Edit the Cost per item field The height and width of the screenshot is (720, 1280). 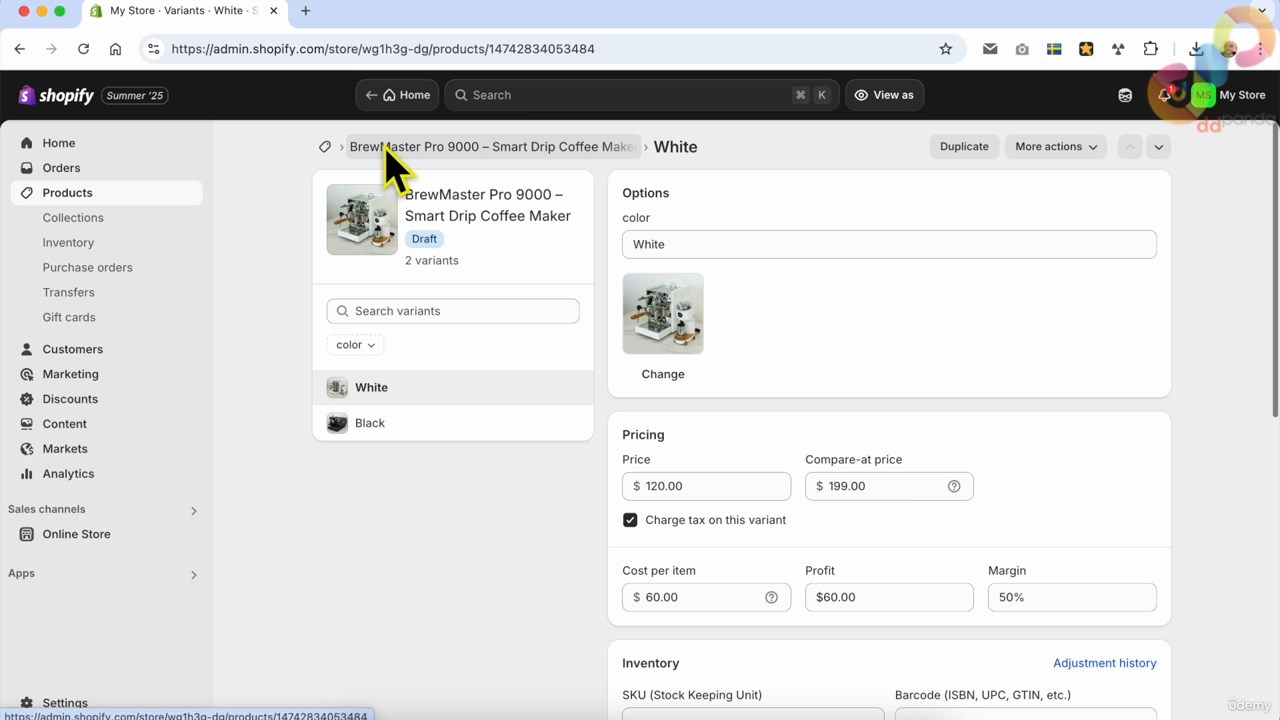[x=706, y=597]
